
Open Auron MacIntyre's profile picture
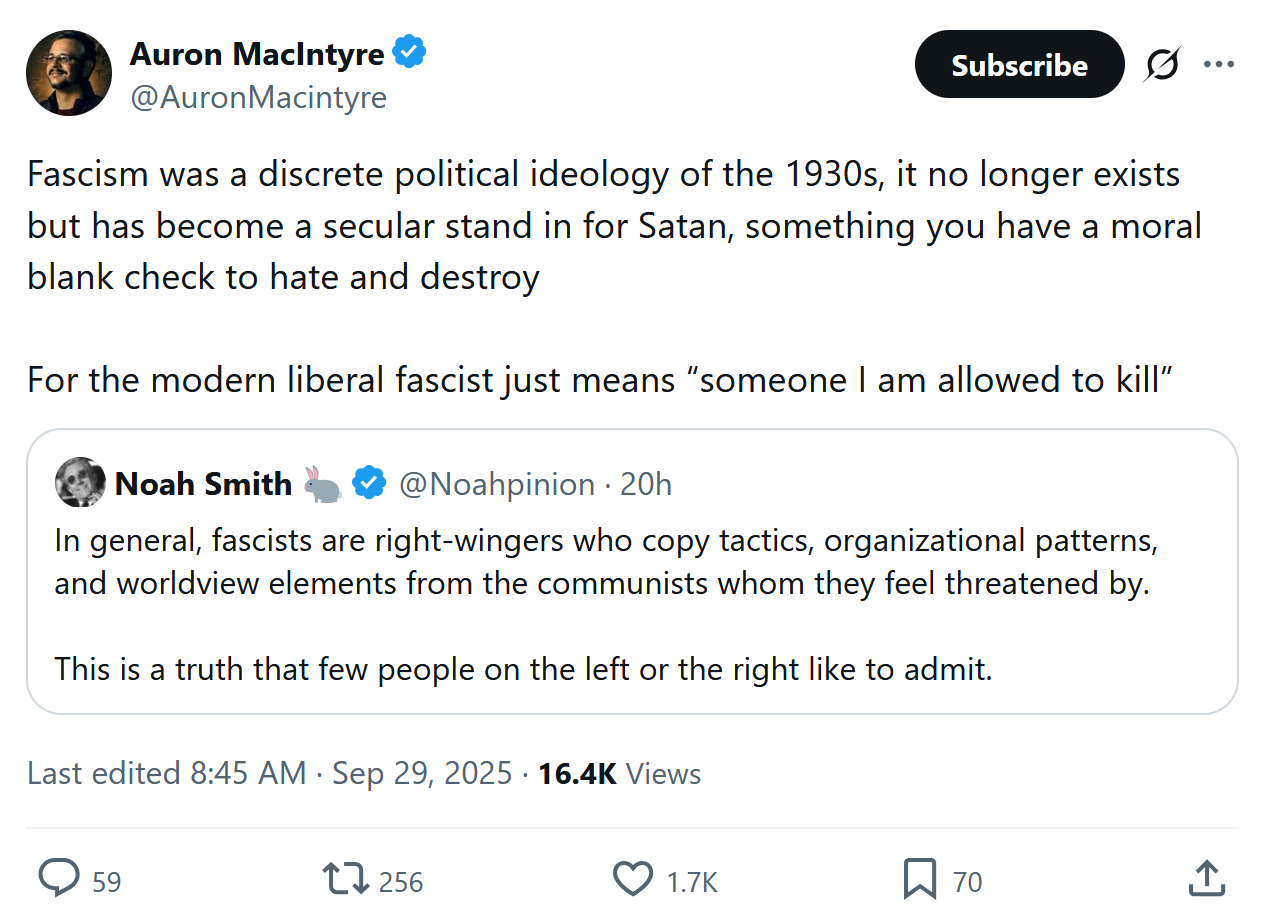point(68,72)
